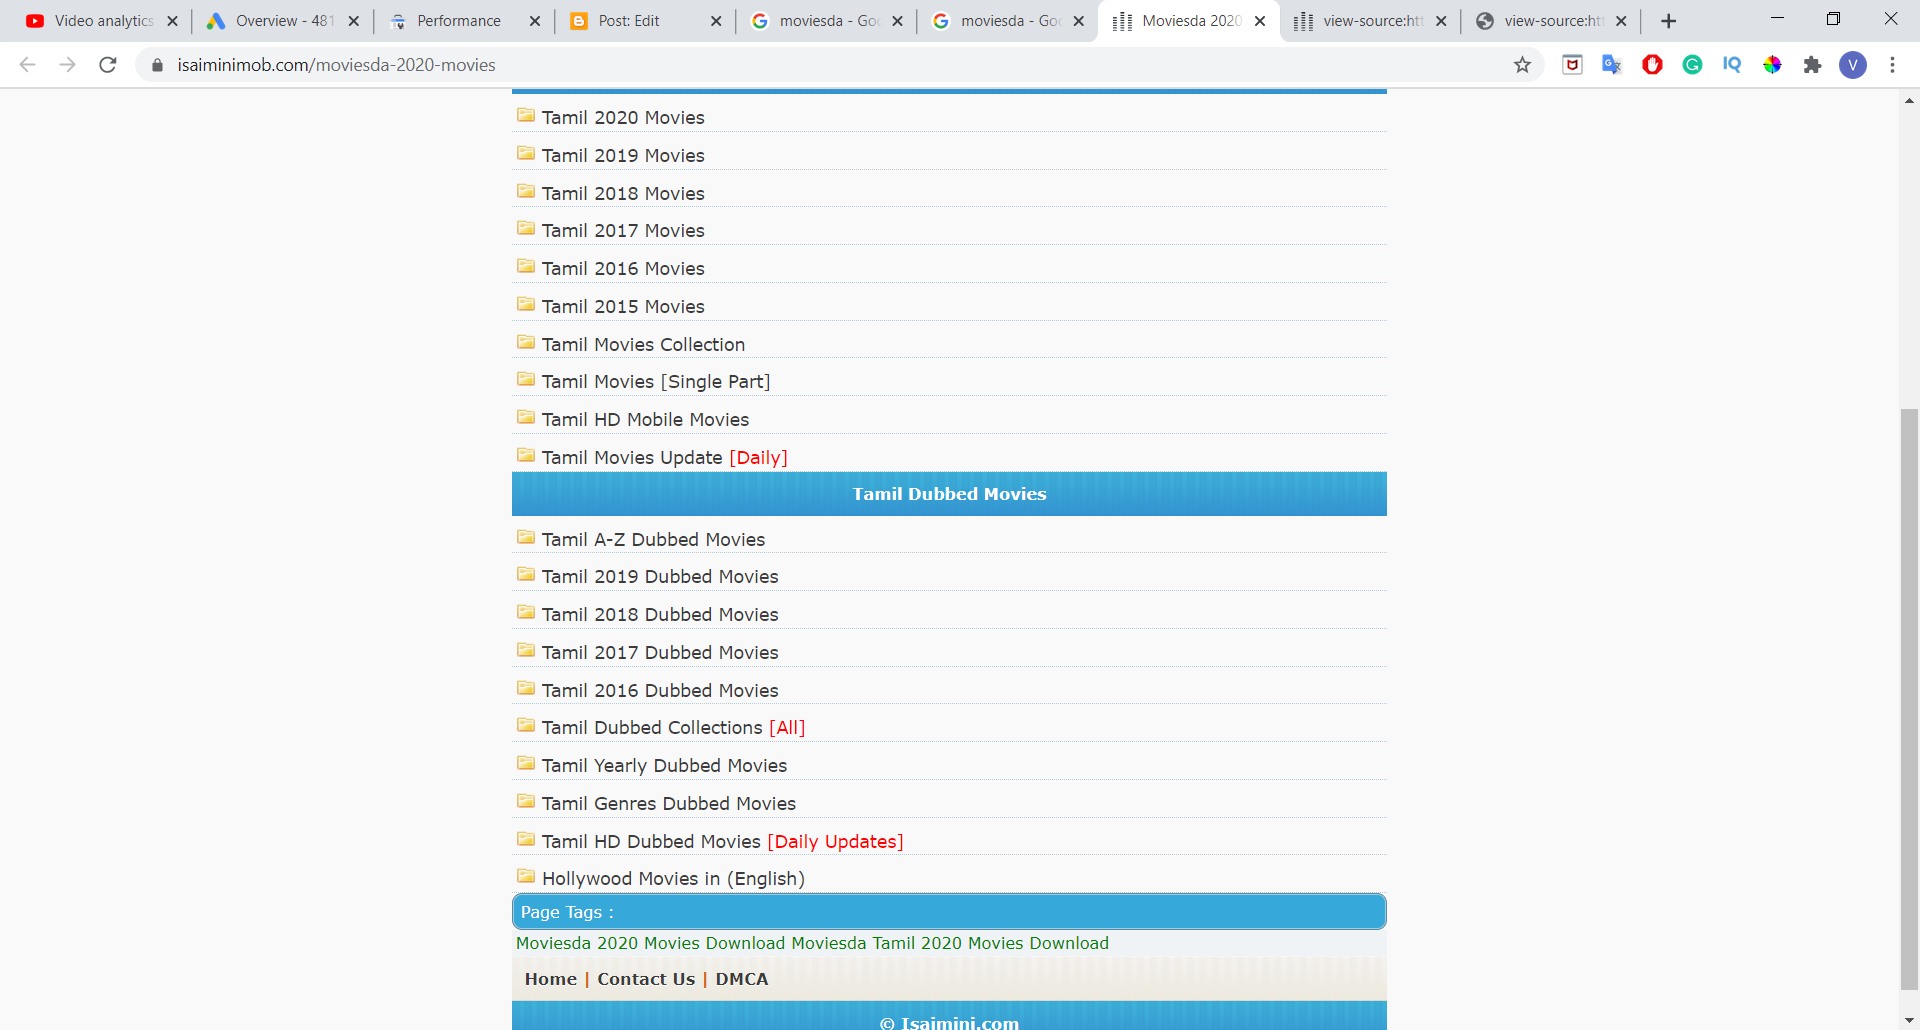Image resolution: width=1920 pixels, height=1030 pixels.
Task: Open Tamil Genres Dubbed Movies link
Action: click(x=669, y=804)
